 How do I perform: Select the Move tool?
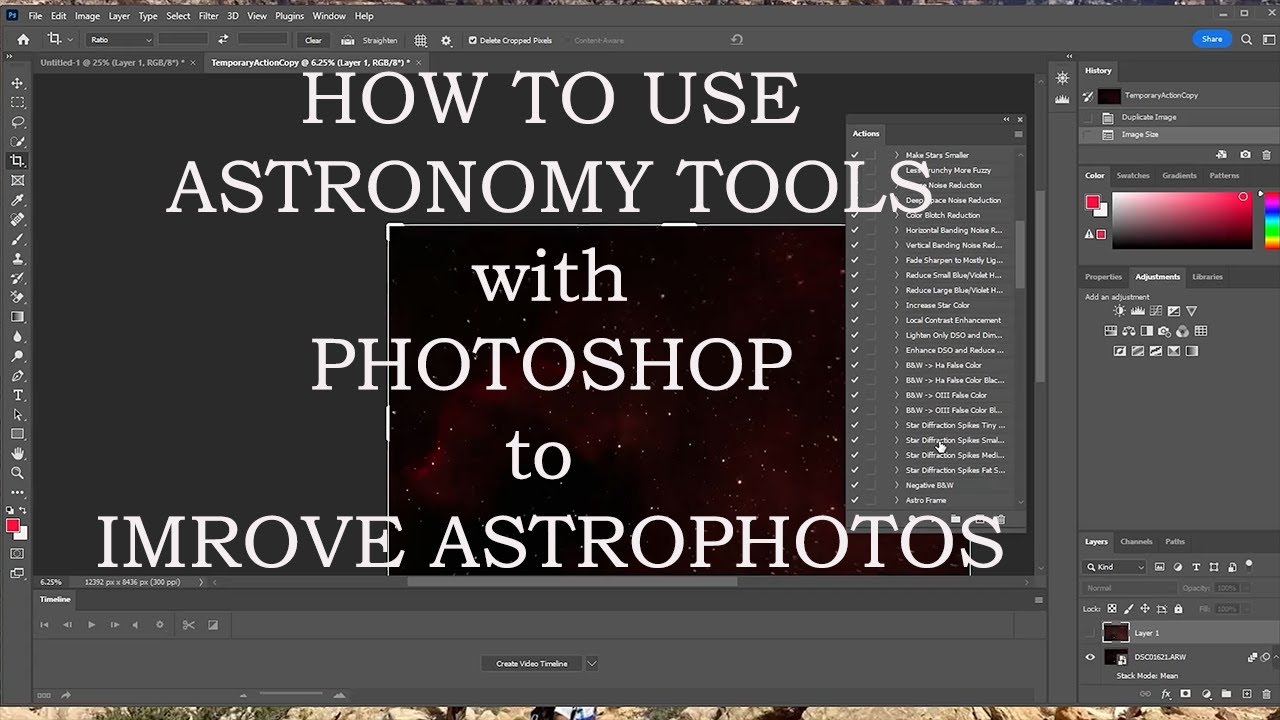(x=17, y=83)
